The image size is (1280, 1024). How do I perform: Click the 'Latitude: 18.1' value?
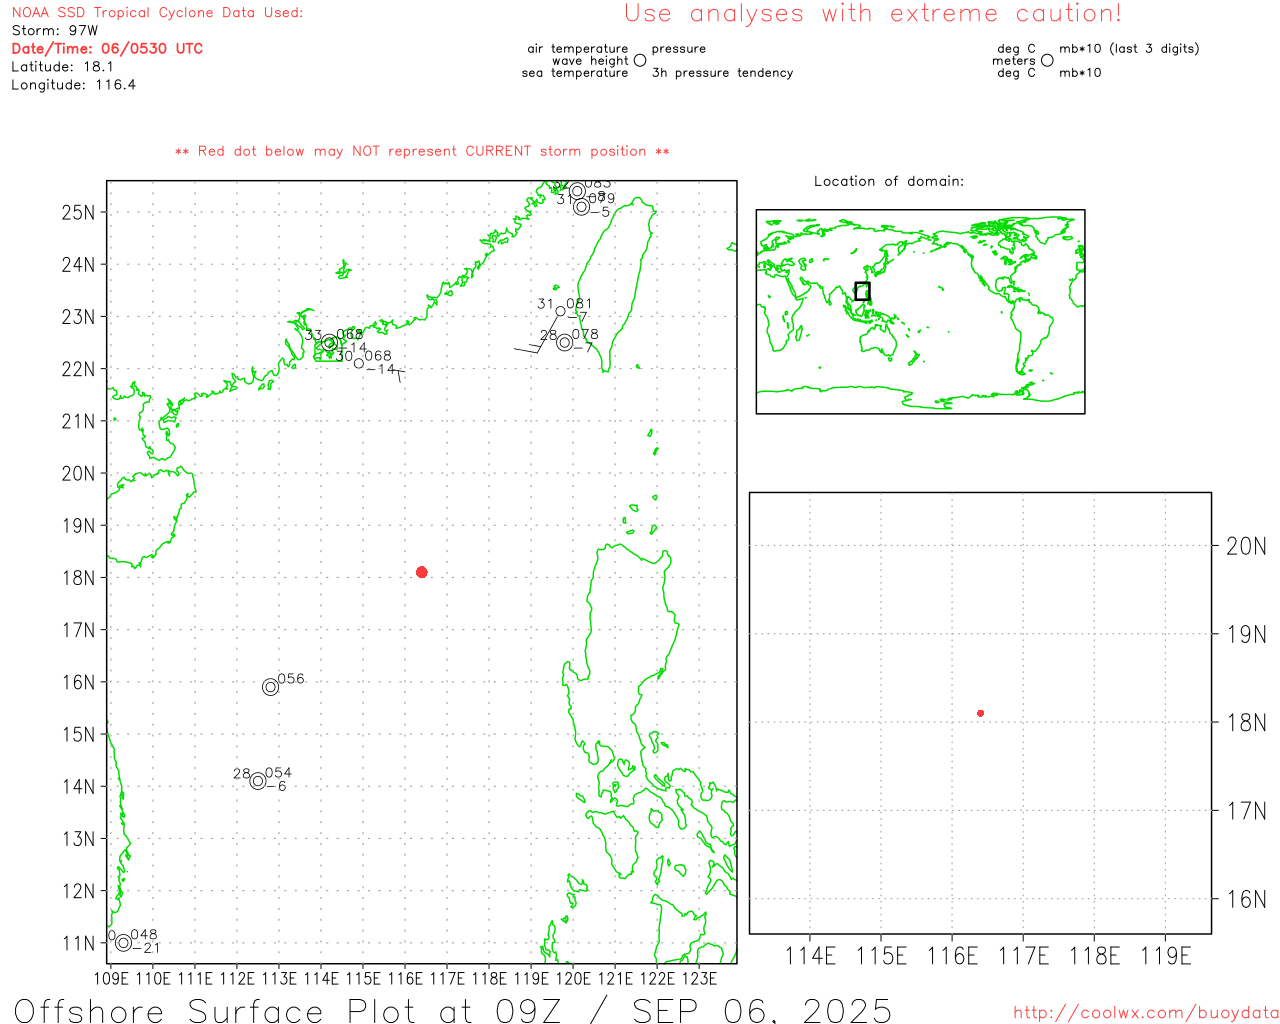62,67
